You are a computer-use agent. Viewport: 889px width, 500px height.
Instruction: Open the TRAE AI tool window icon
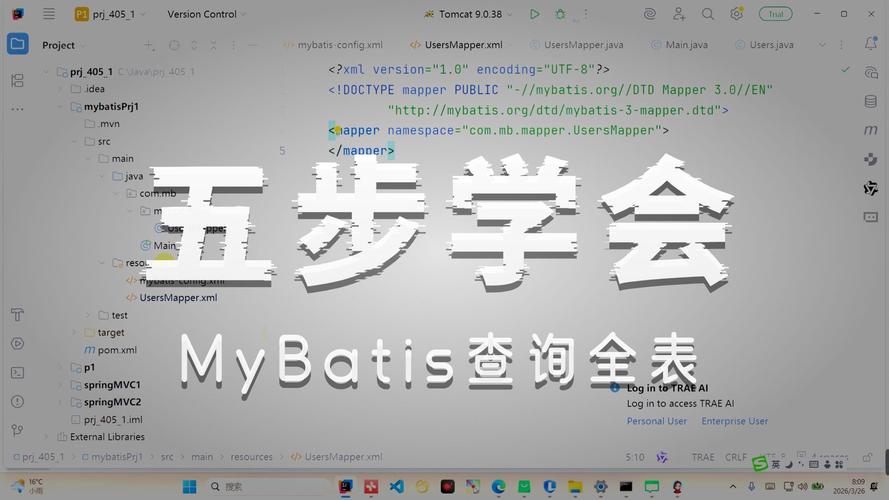point(871,188)
